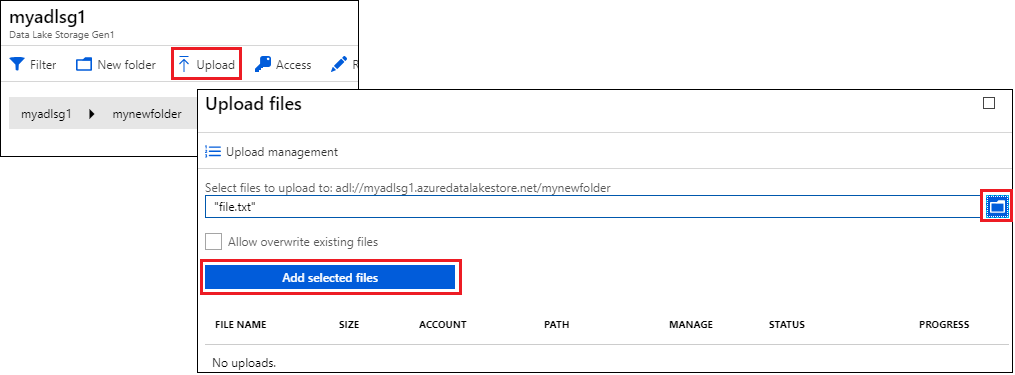Click the New folder icon
The image size is (1015, 375).
coord(84,65)
